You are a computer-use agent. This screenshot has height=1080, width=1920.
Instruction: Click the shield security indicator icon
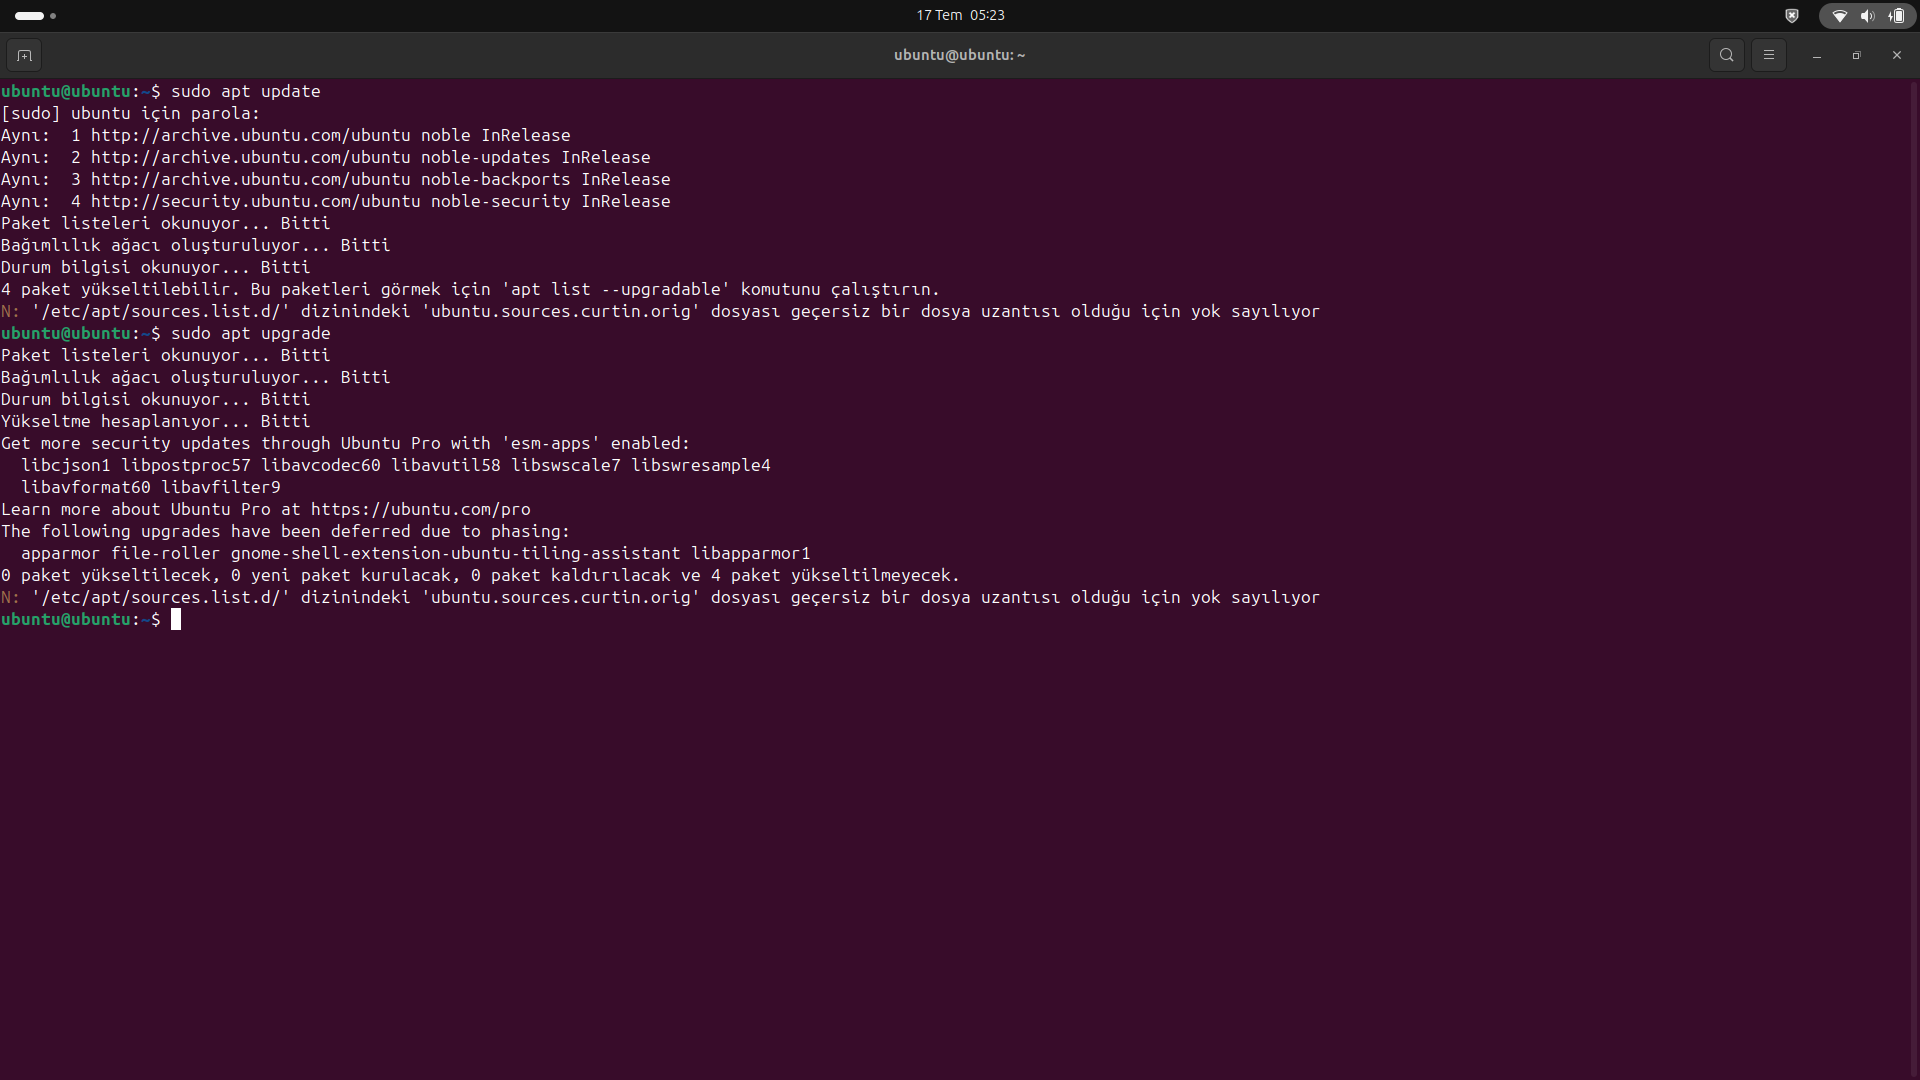(x=1791, y=15)
